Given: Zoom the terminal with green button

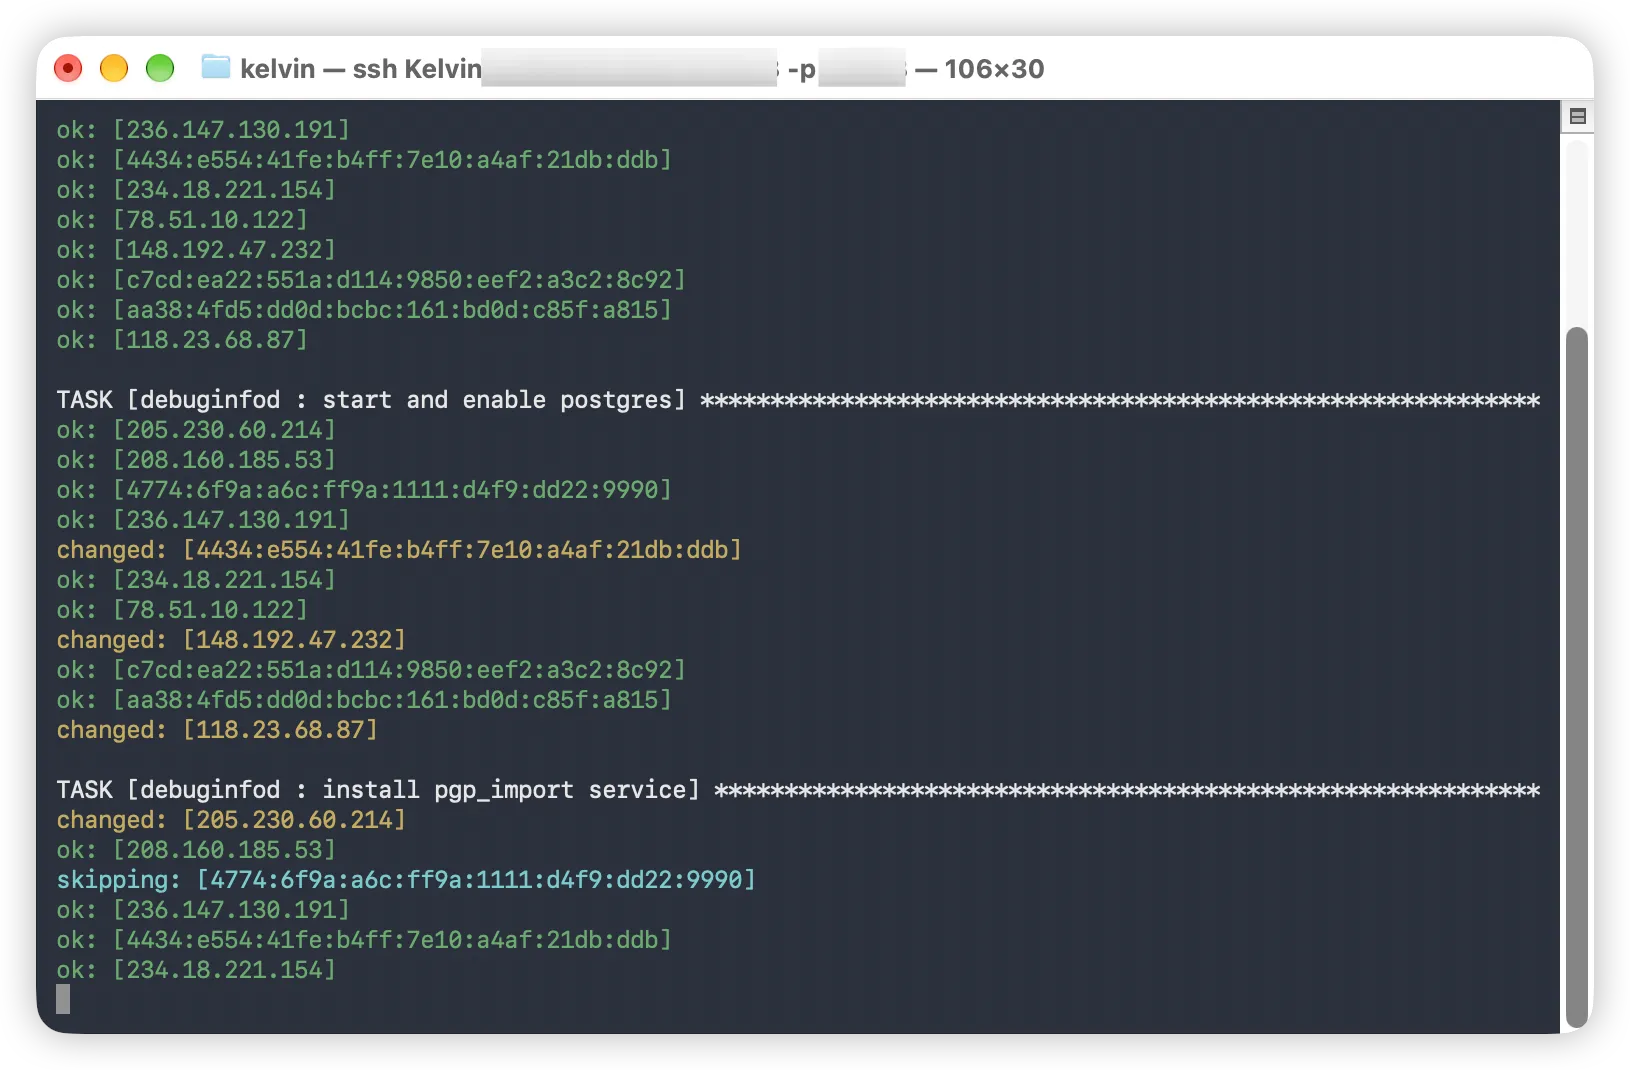Looking at the screenshot, I should (x=160, y=68).
